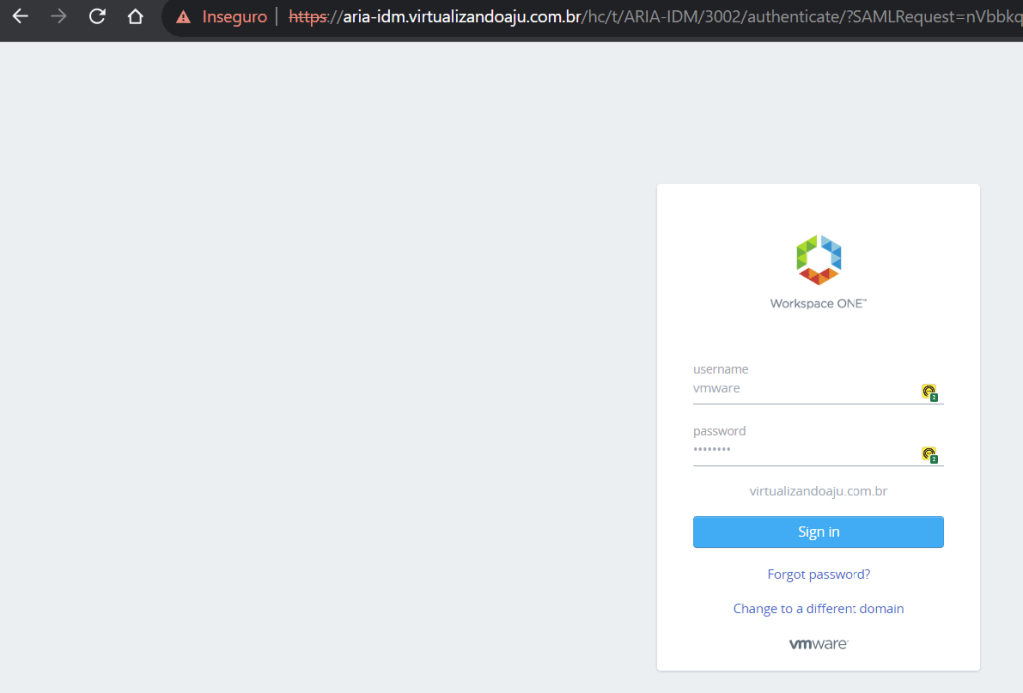Click the browser forward arrow
The height and width of the screenshot is (693, 1023).
pos(59,17)
